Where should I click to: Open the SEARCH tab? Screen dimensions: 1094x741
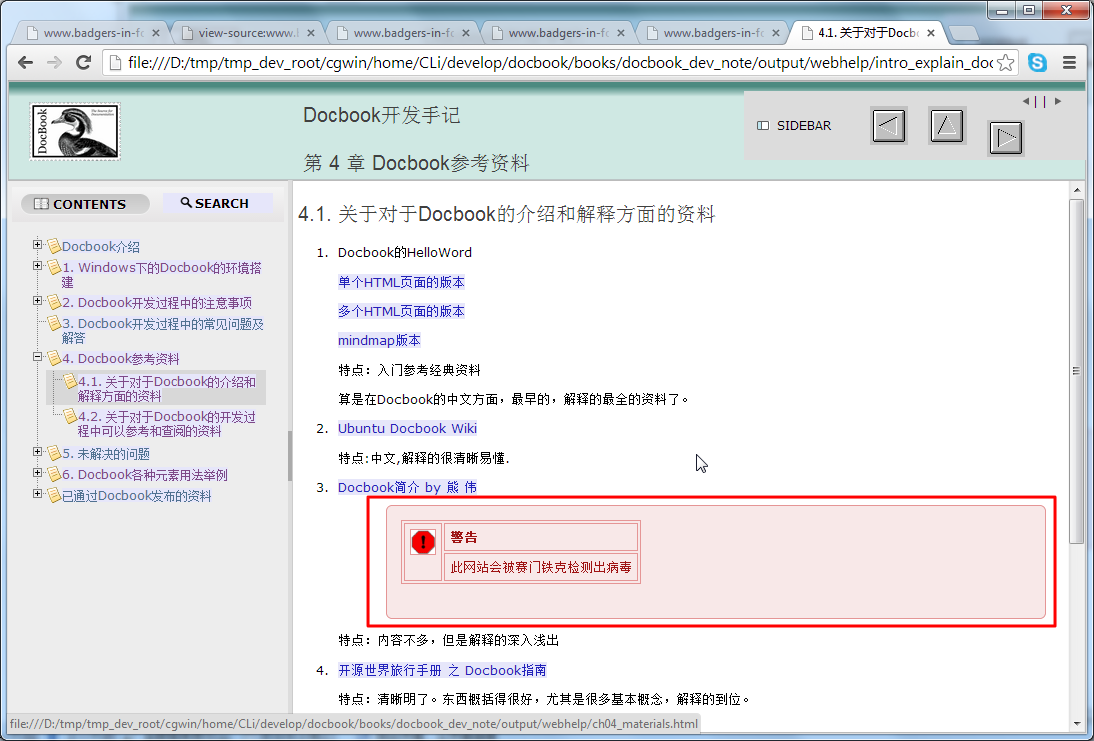pyautogui.click(x=217, y=203)
